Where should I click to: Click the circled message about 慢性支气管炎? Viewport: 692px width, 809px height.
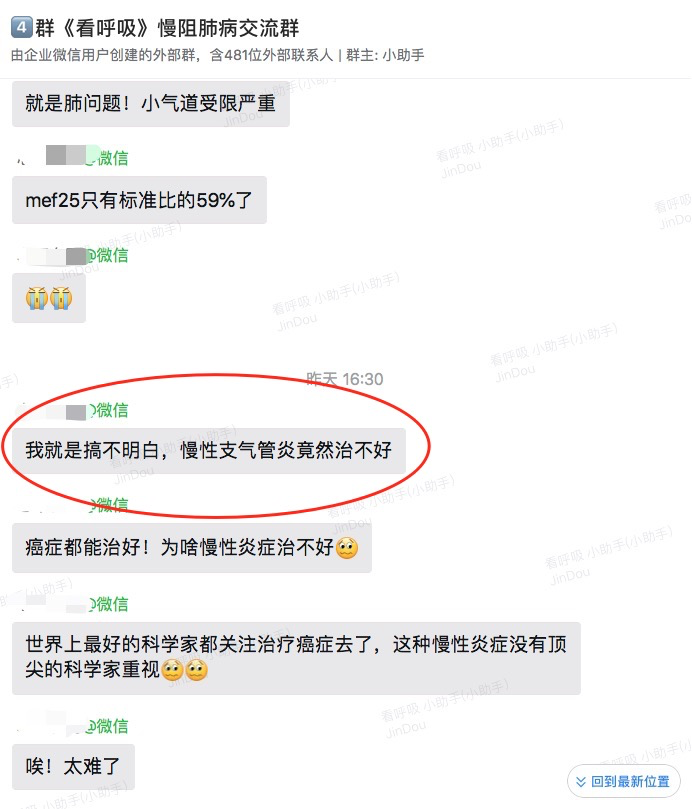coord(209,450)
